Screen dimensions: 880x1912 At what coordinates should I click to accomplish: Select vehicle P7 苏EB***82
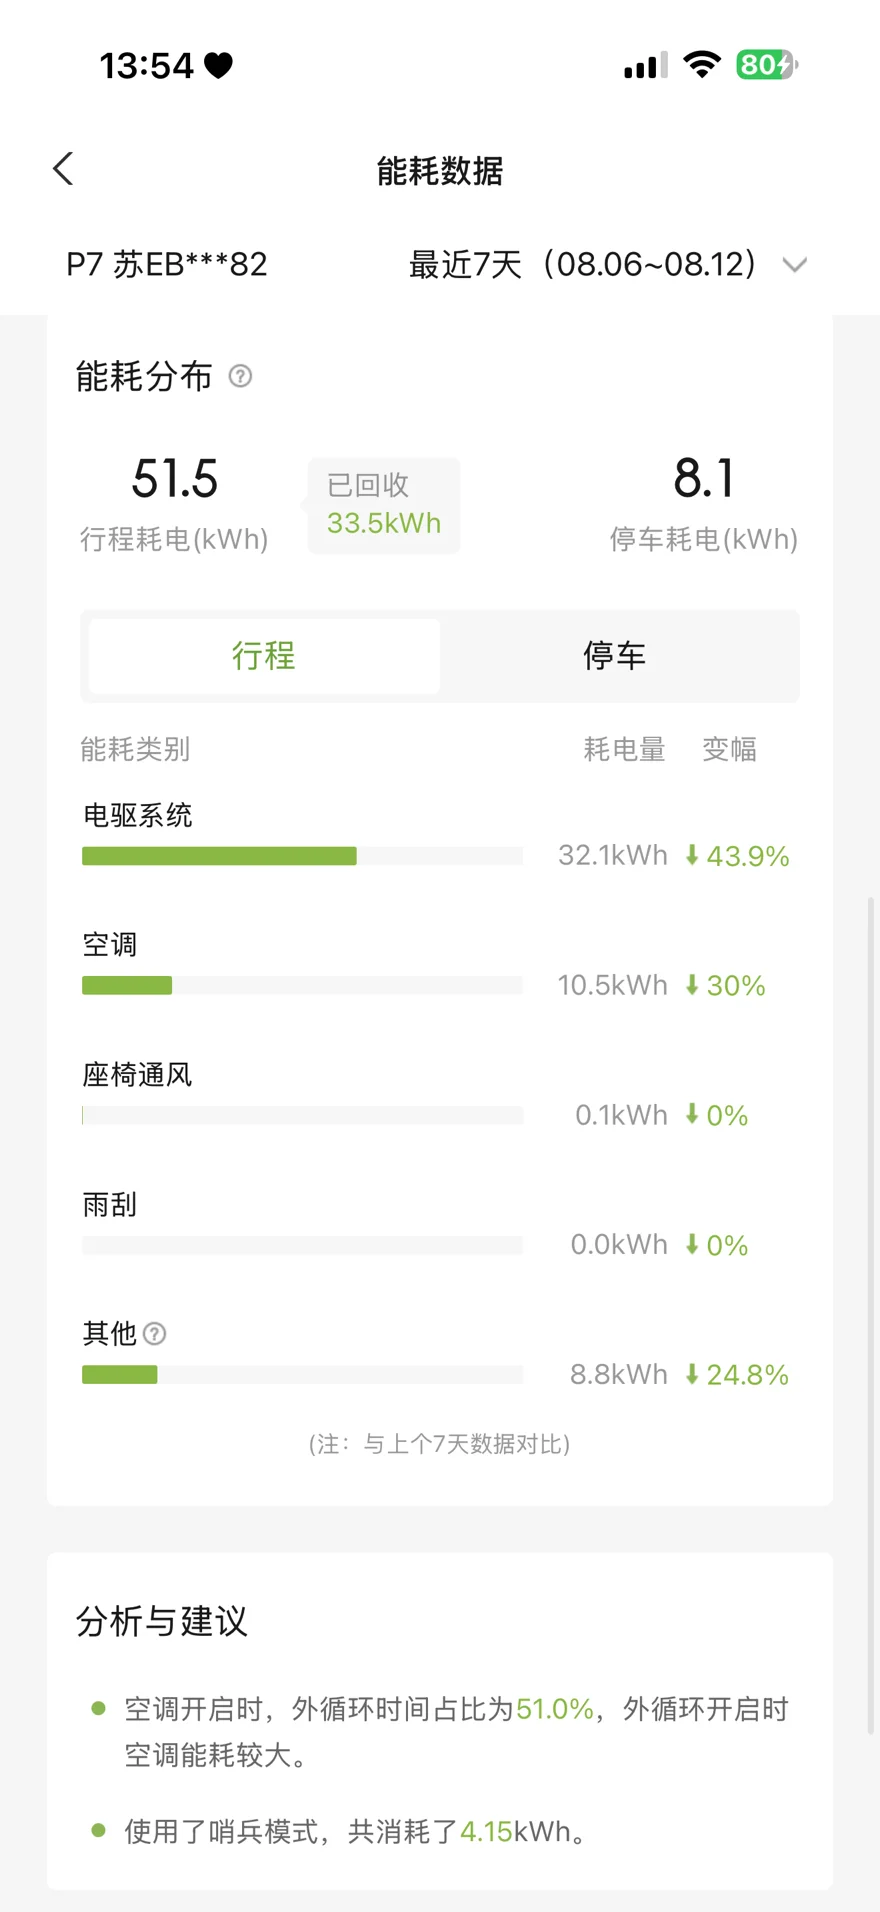tap(167, 264)
